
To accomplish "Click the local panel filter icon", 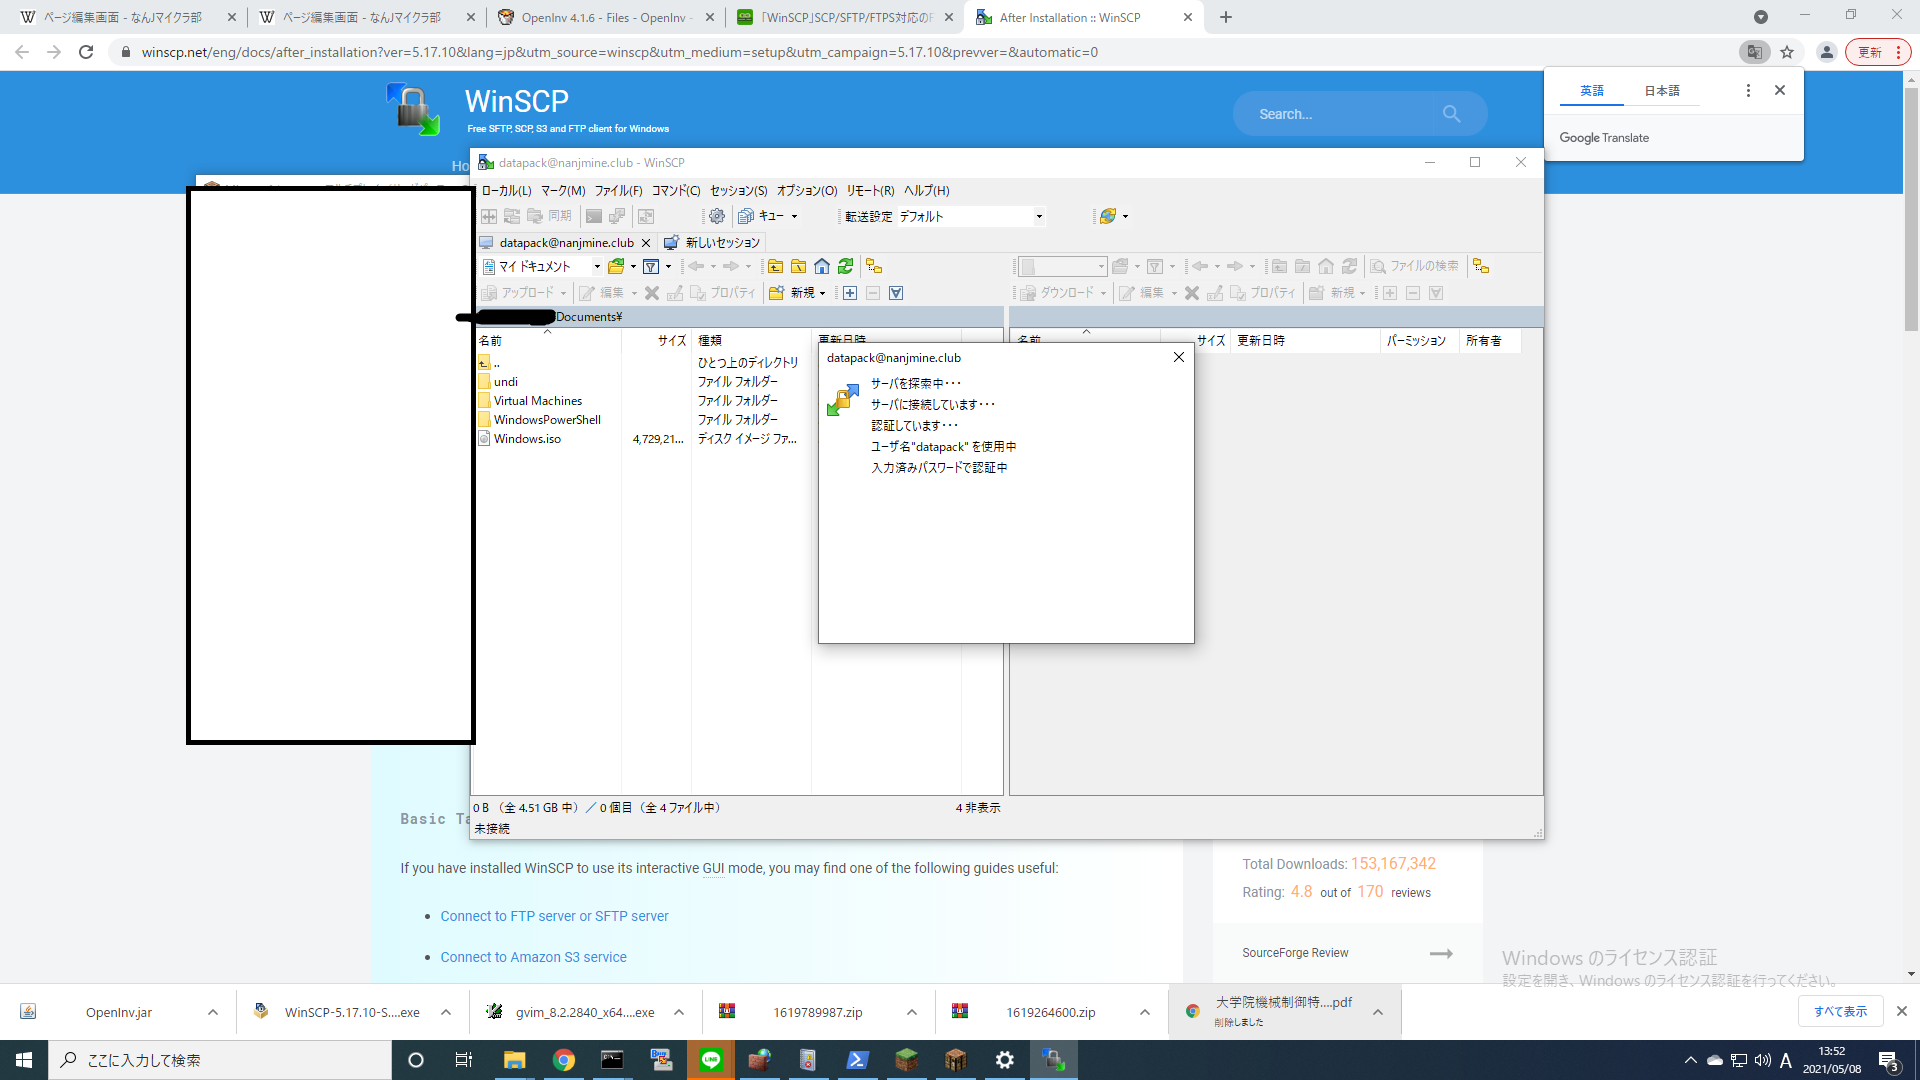I will pyautogui.click(x=651, y=266).
